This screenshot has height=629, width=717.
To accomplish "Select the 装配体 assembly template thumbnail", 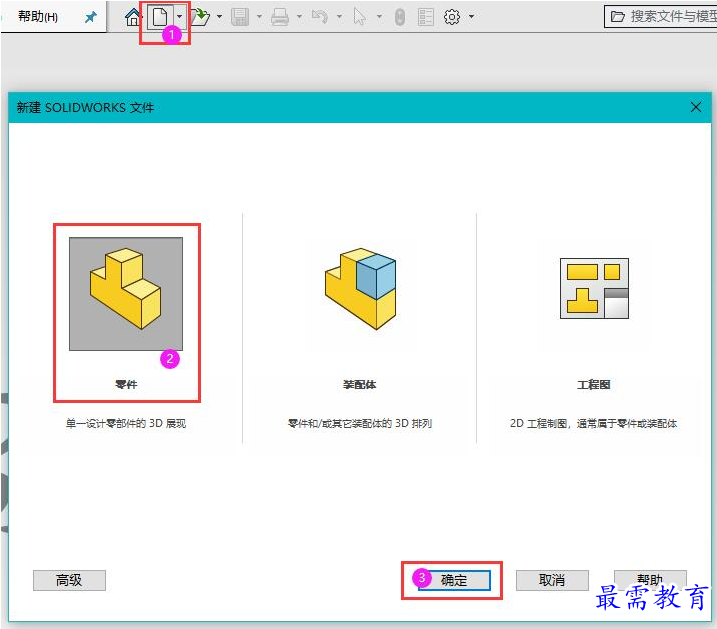I will [x=360, y=289].
